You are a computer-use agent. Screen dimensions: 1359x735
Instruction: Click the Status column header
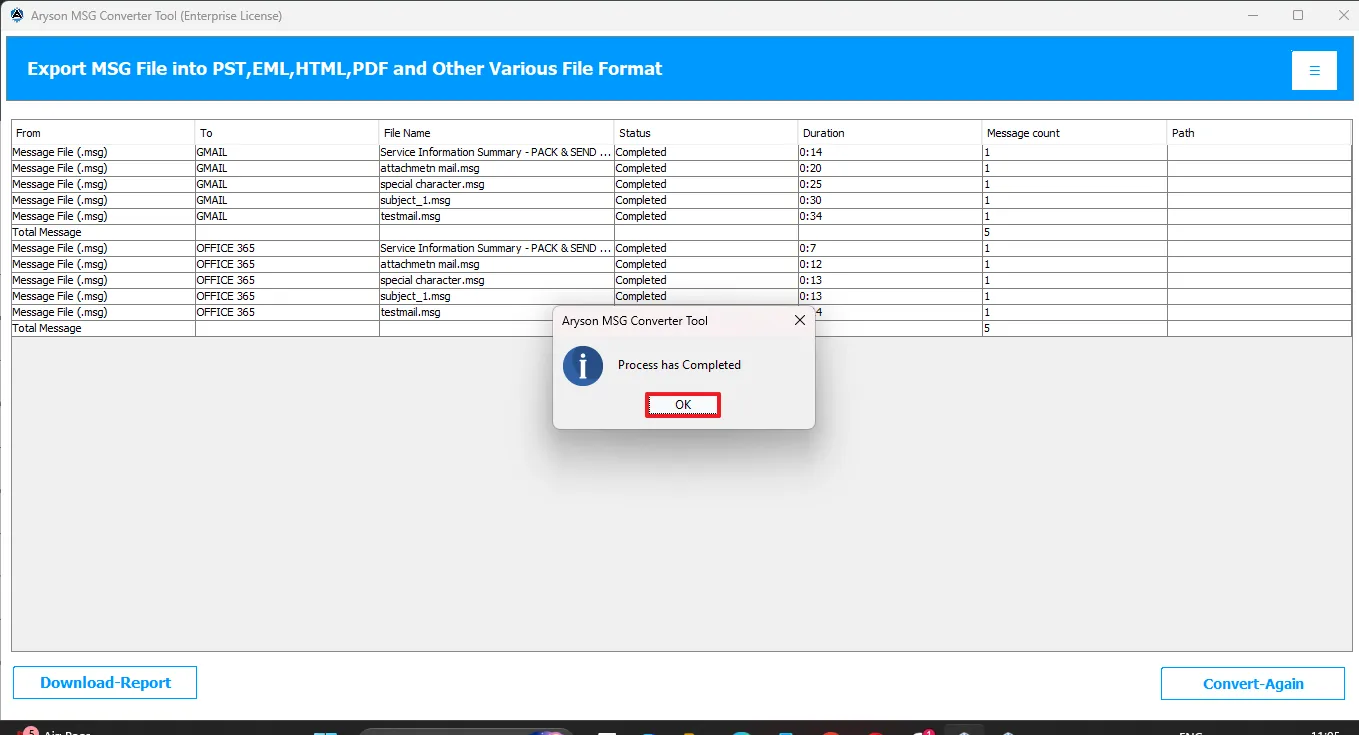[706, 133]
